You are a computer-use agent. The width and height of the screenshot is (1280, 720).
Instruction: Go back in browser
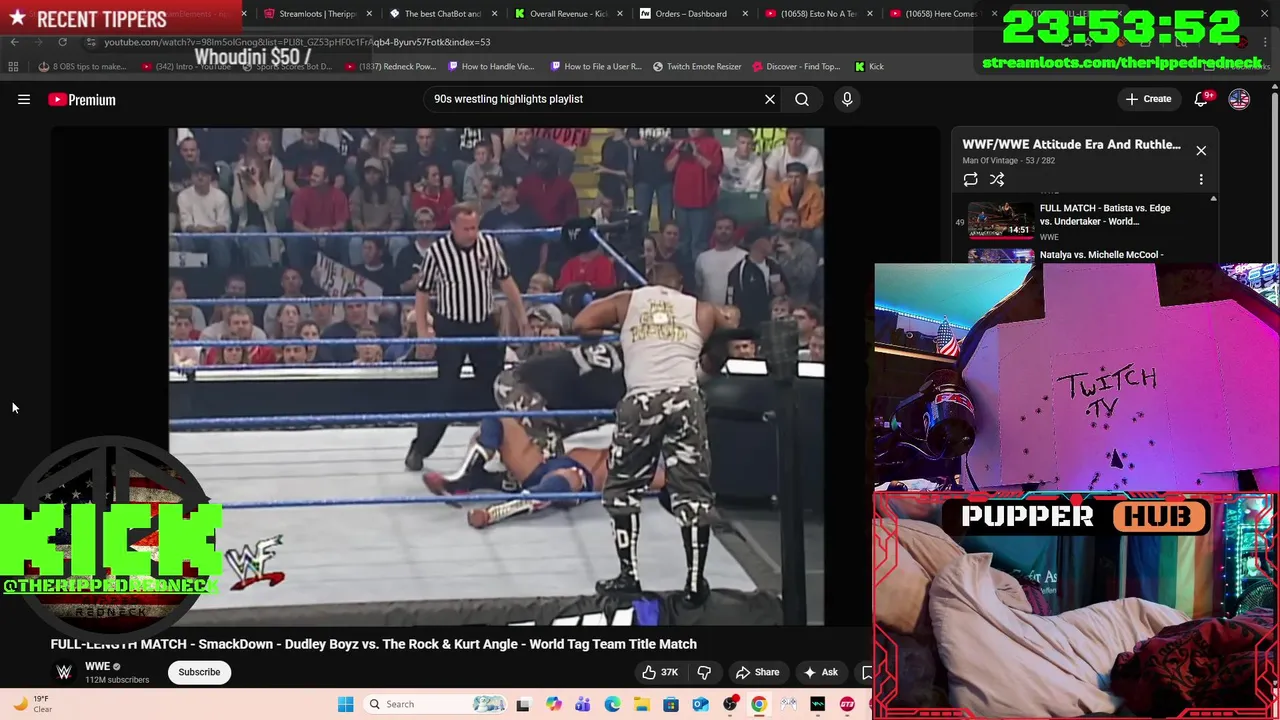[x=14, y=42]
